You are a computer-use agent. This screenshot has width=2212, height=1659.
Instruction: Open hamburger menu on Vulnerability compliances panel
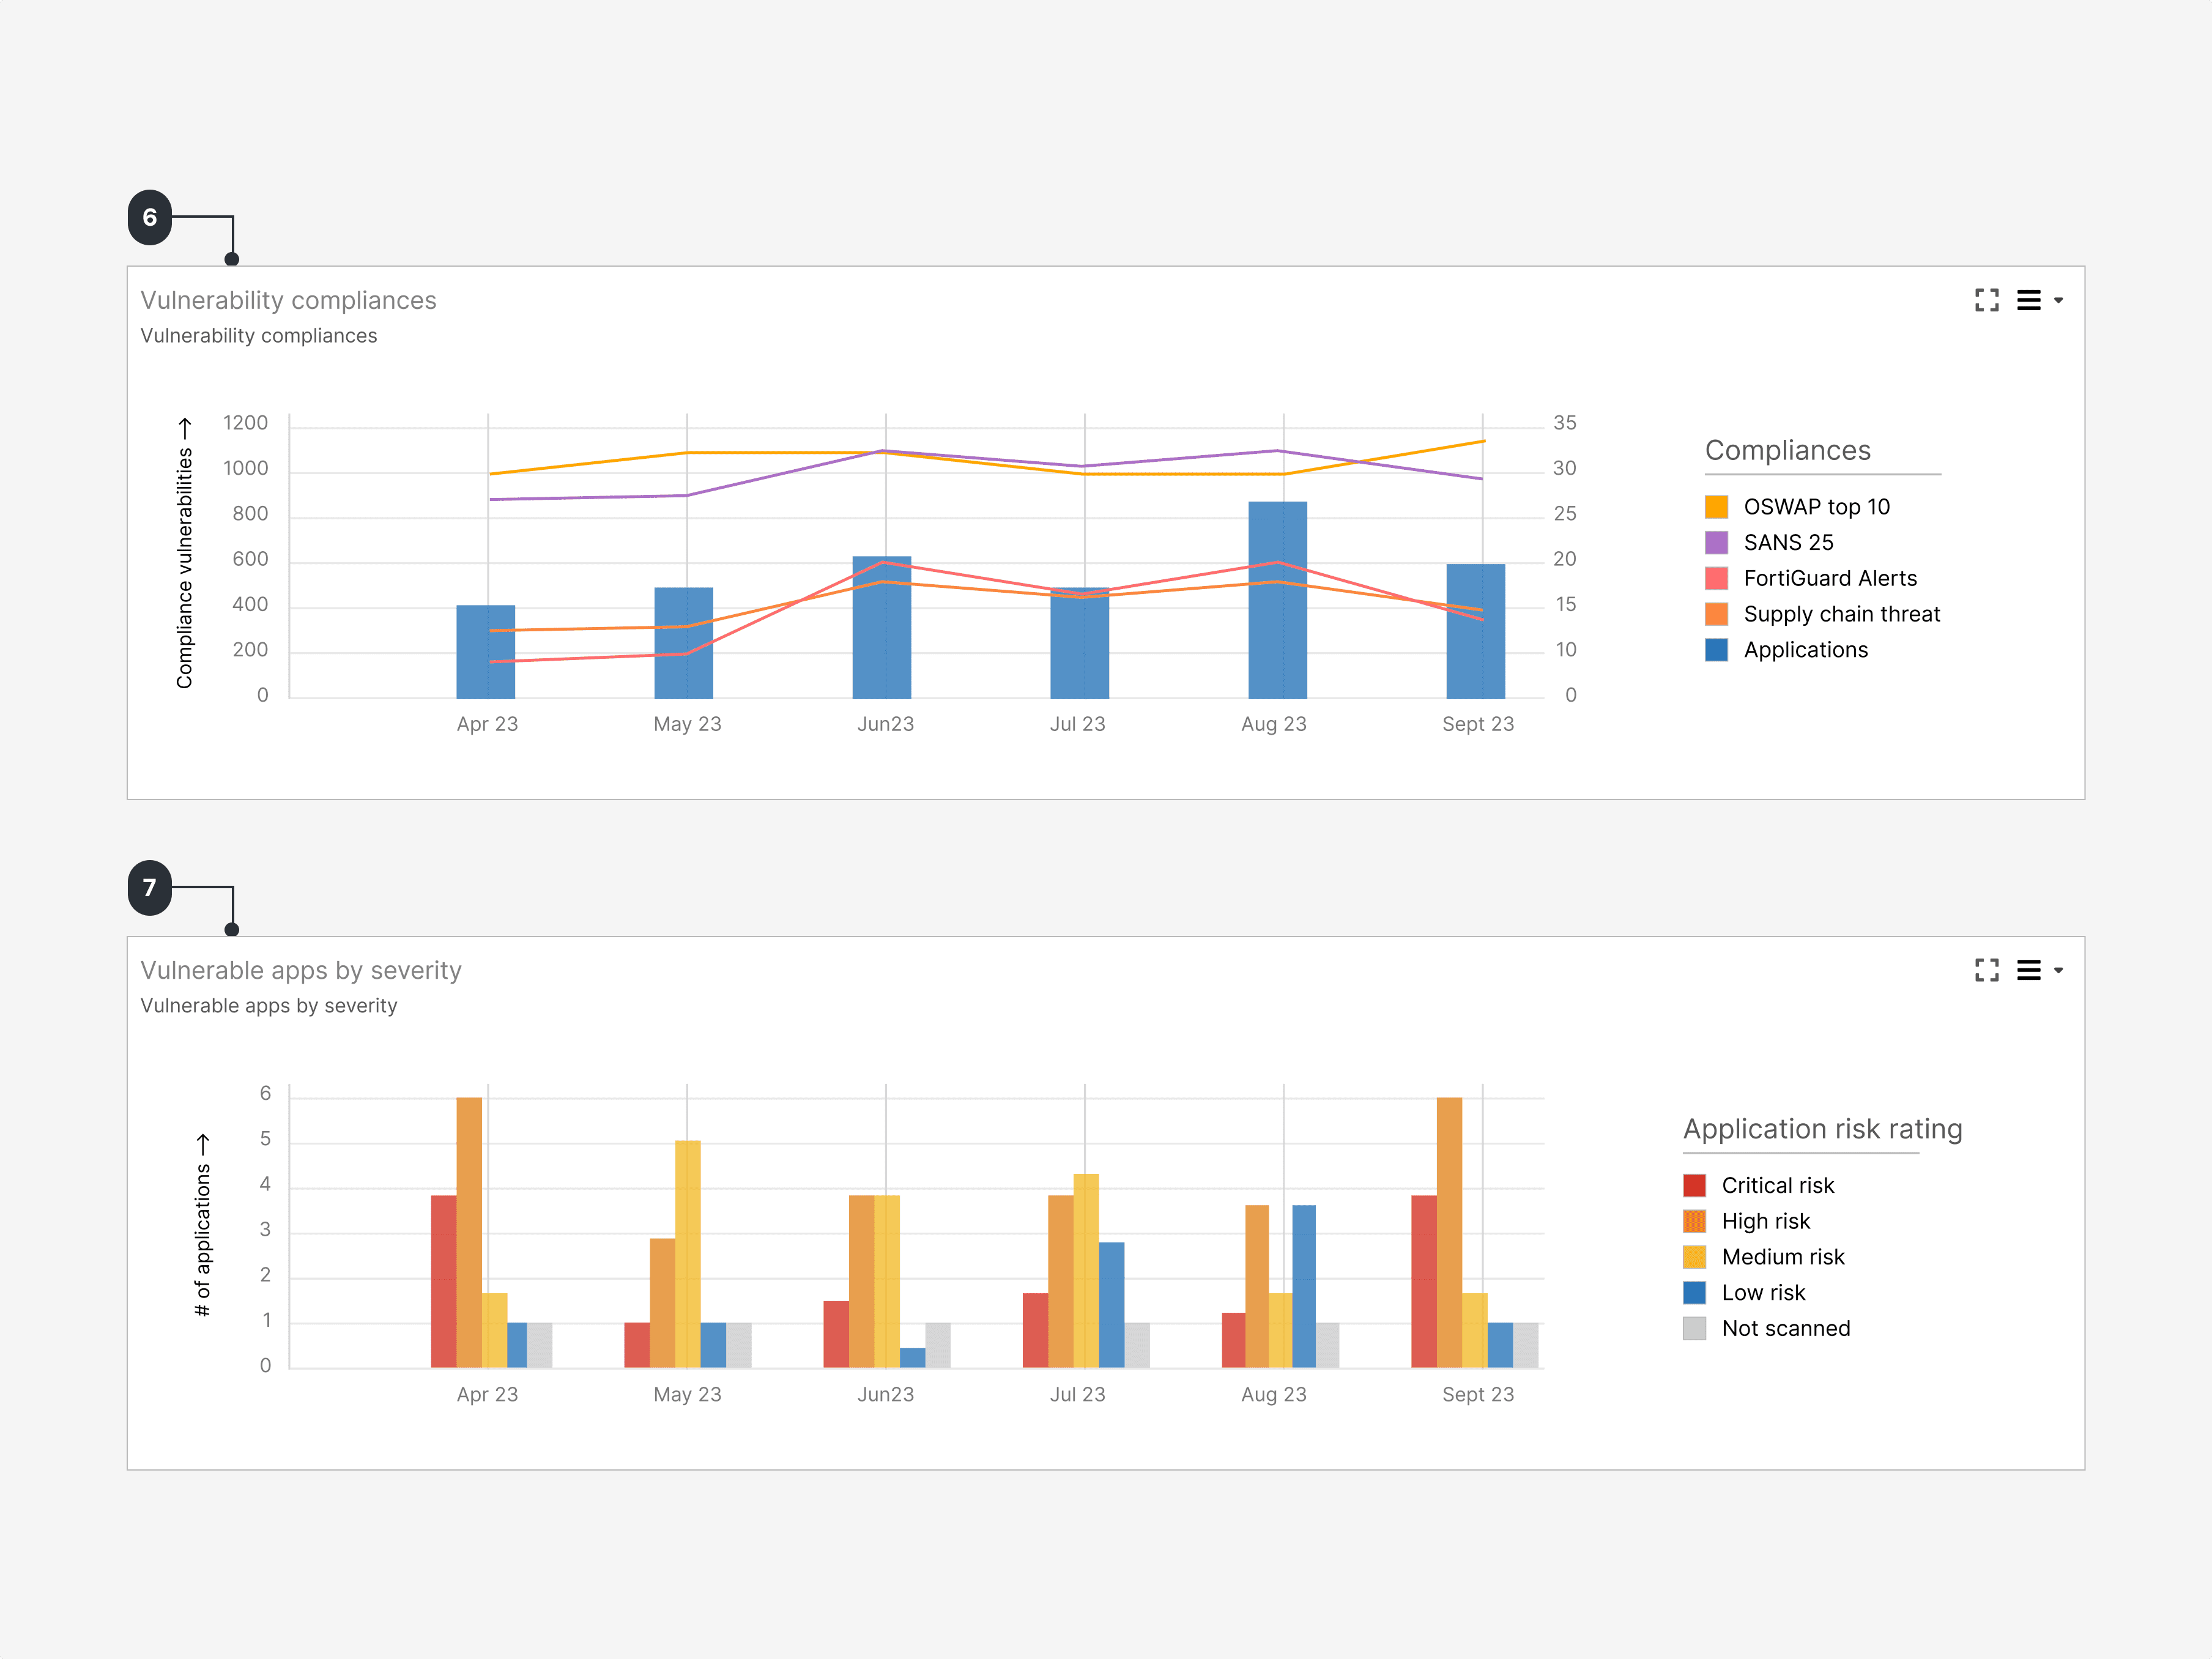2028,300
